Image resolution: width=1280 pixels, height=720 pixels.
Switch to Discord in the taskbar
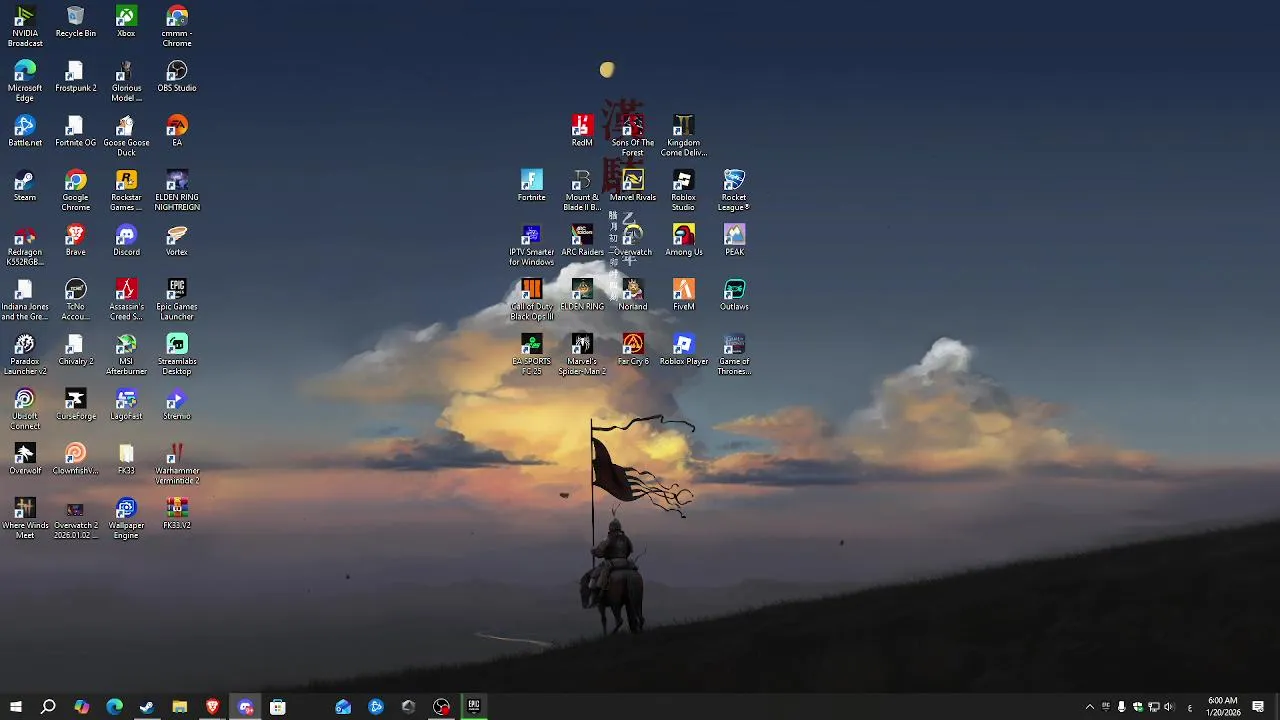[245, 707]
